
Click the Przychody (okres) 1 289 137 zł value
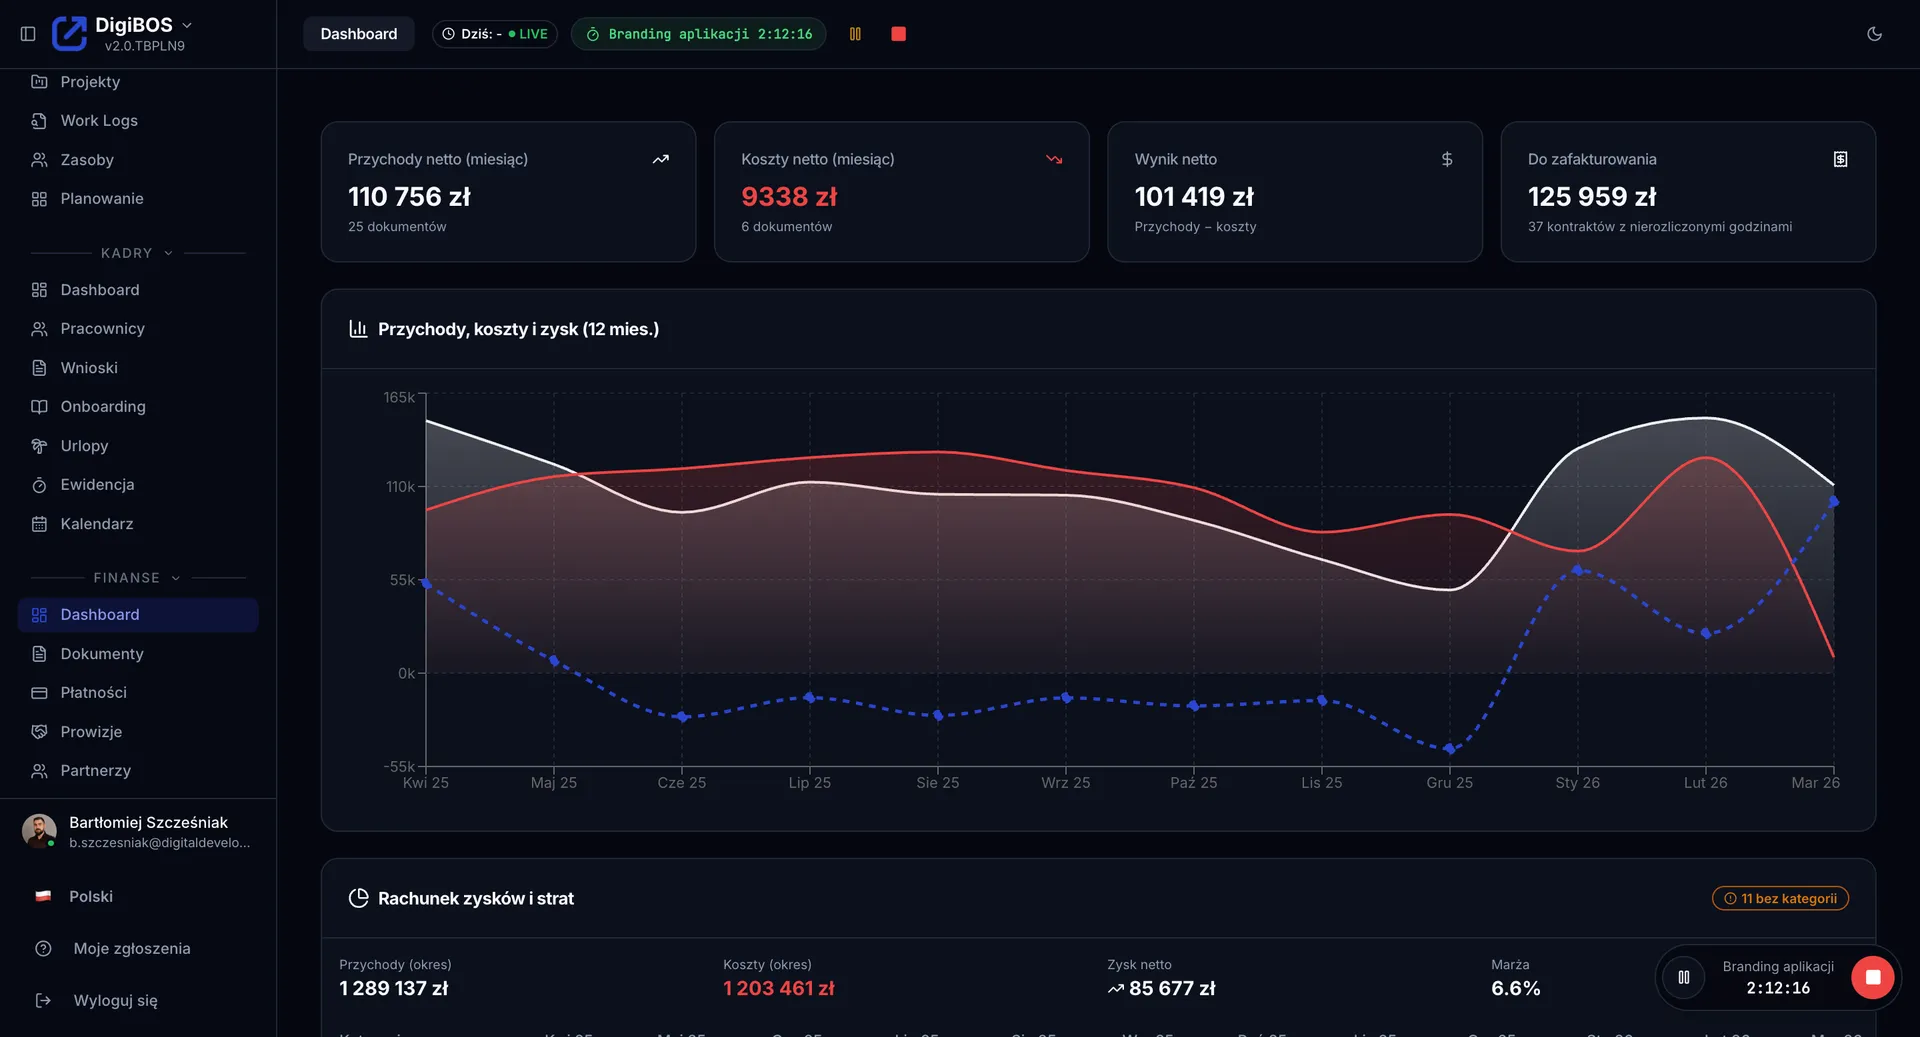394,988
